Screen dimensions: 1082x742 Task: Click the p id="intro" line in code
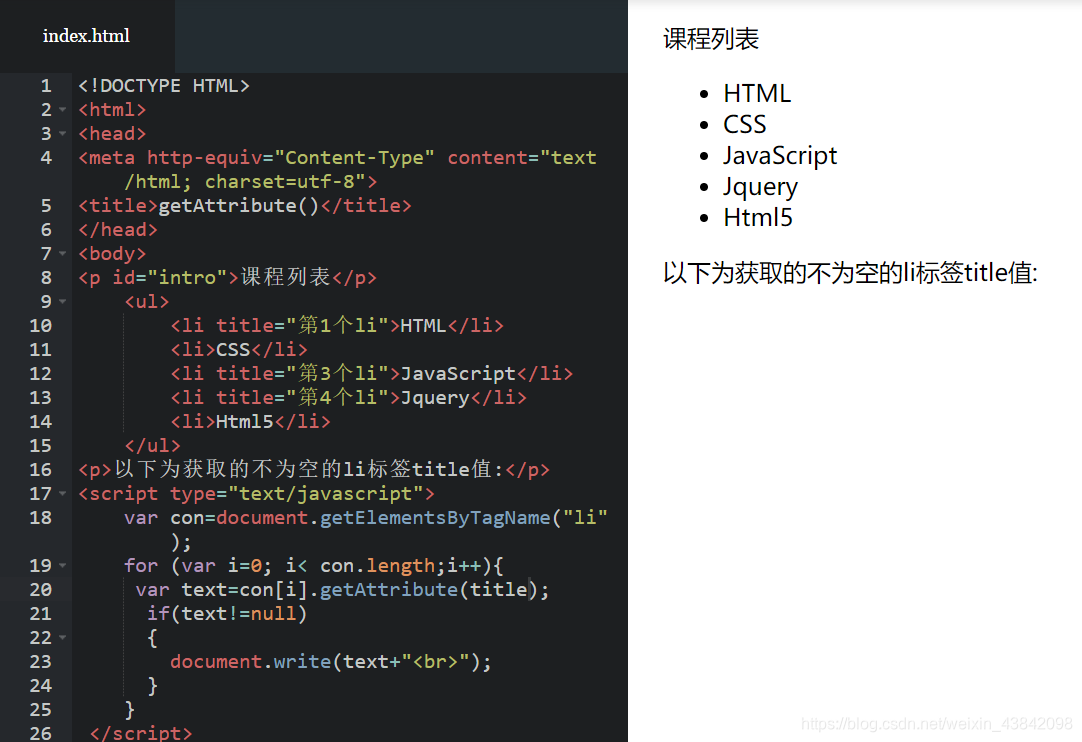pyautogui.click(x=228, y=277)
